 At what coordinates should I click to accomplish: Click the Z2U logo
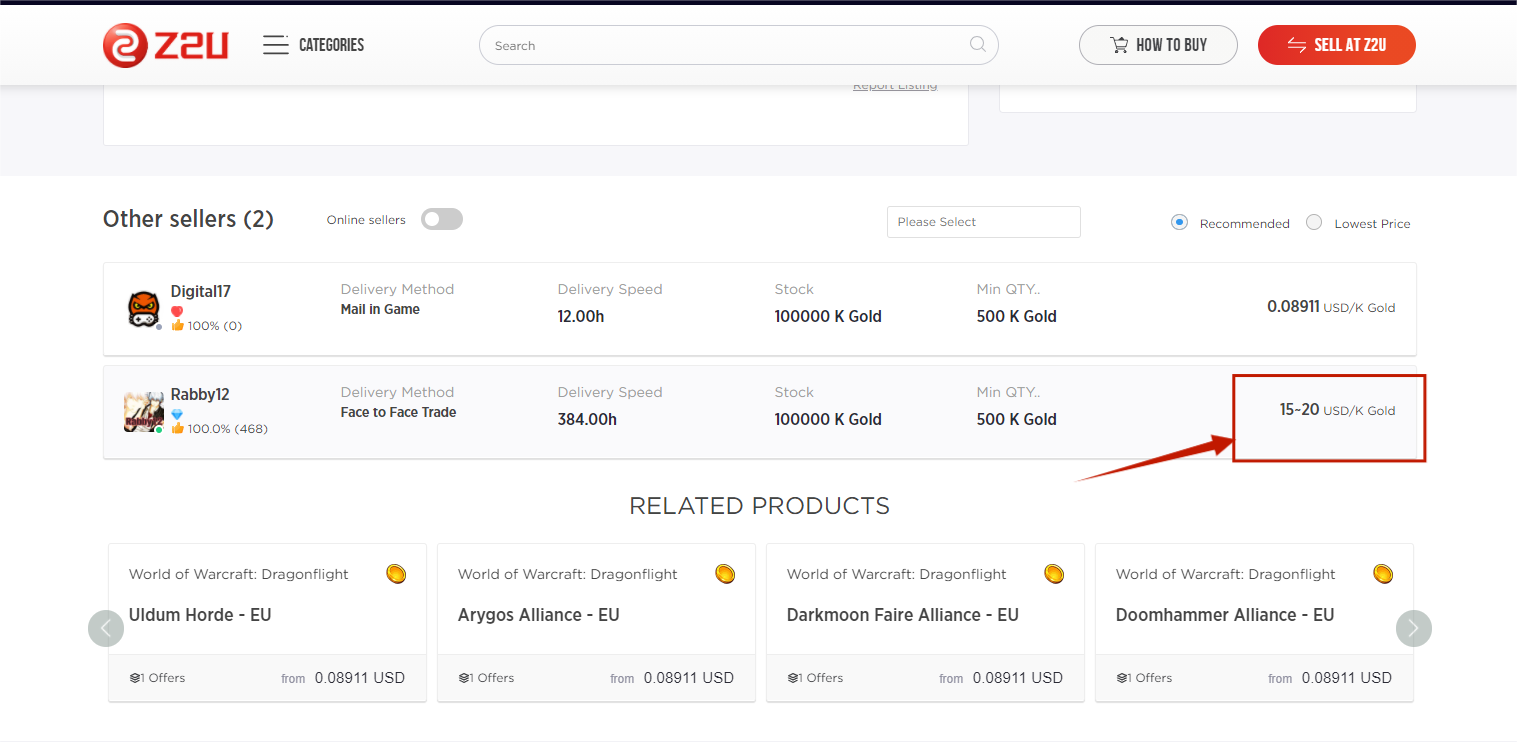pyautogui.click(x=166, y=45)
